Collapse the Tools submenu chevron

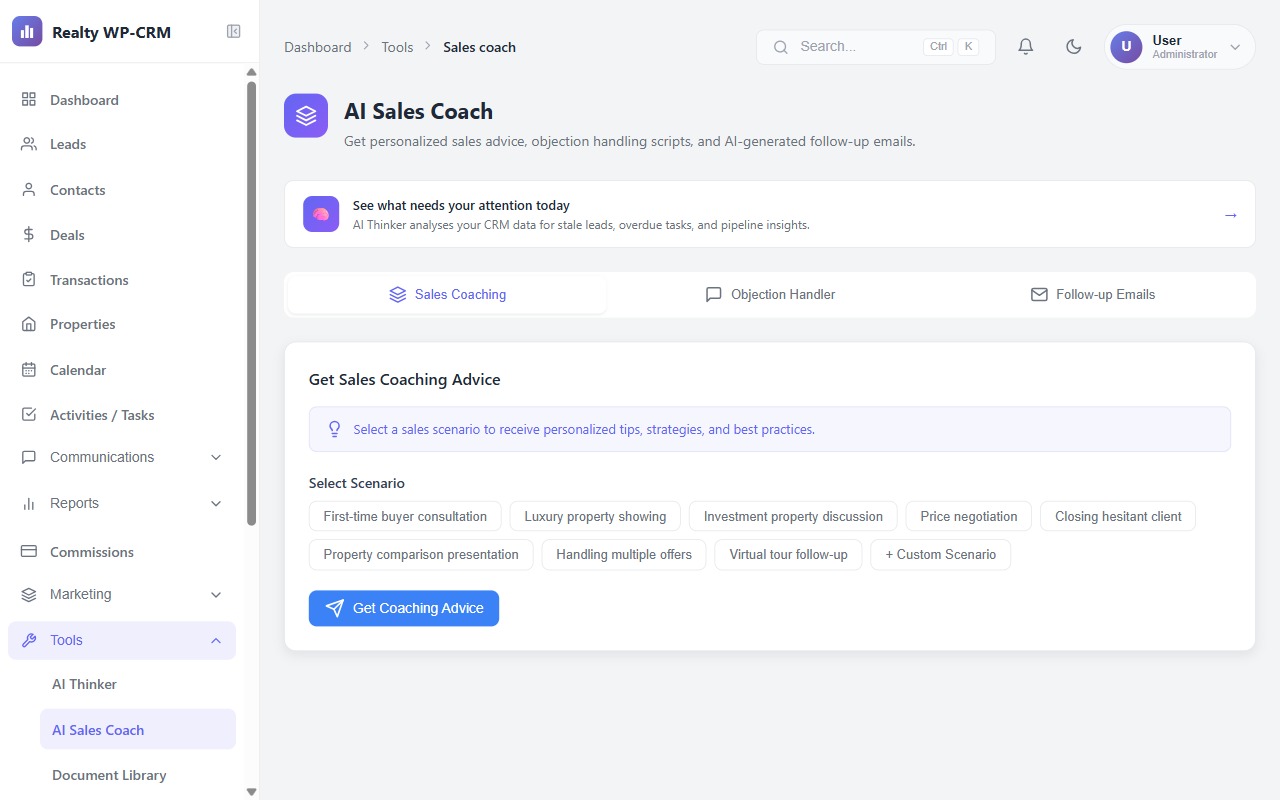click(x=216, y=640)
